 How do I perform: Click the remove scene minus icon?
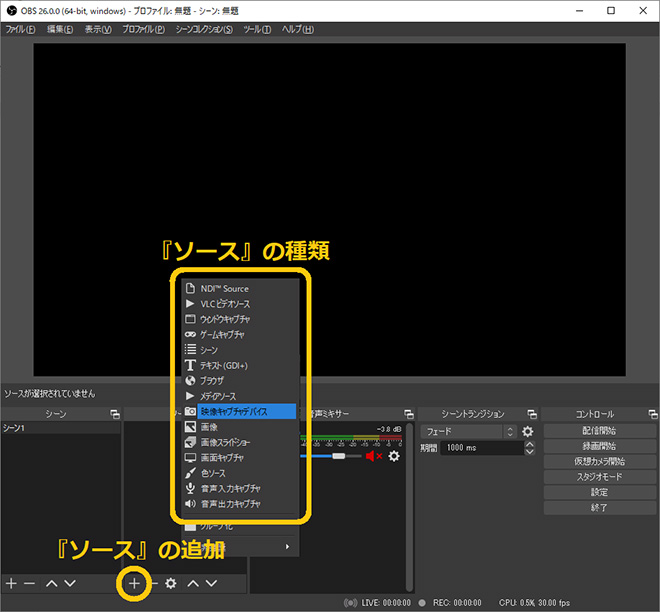click(x=29, y=583)
